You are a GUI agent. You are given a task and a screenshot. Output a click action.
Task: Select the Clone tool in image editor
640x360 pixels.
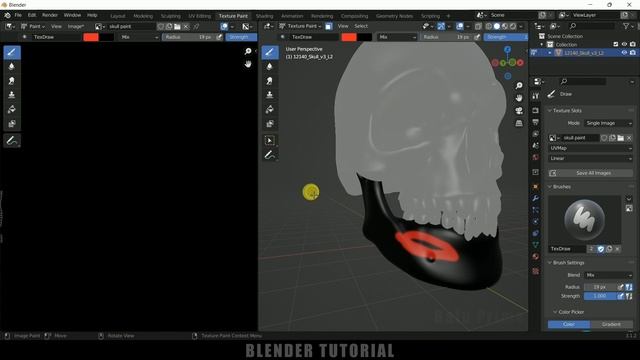click(12, 95)
